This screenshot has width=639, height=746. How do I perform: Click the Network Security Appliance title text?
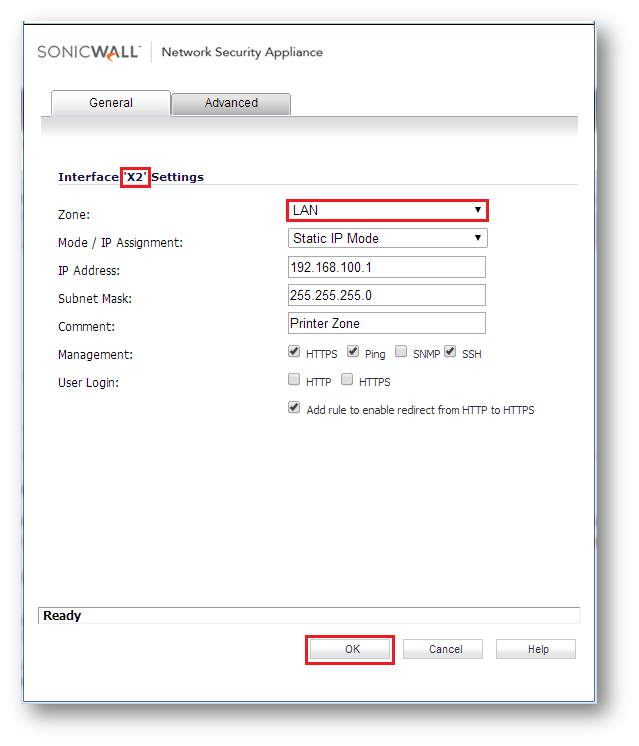click(x=242, y=52)
